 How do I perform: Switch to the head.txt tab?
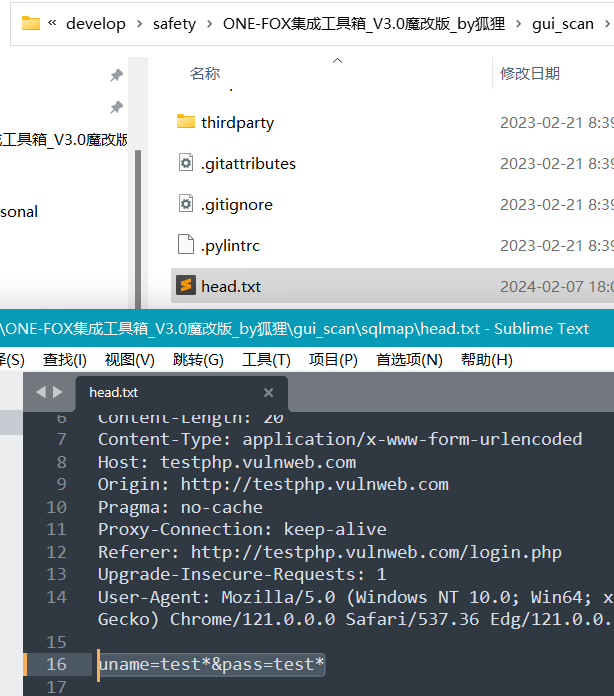pyautogui.click(x=181, y=392)
